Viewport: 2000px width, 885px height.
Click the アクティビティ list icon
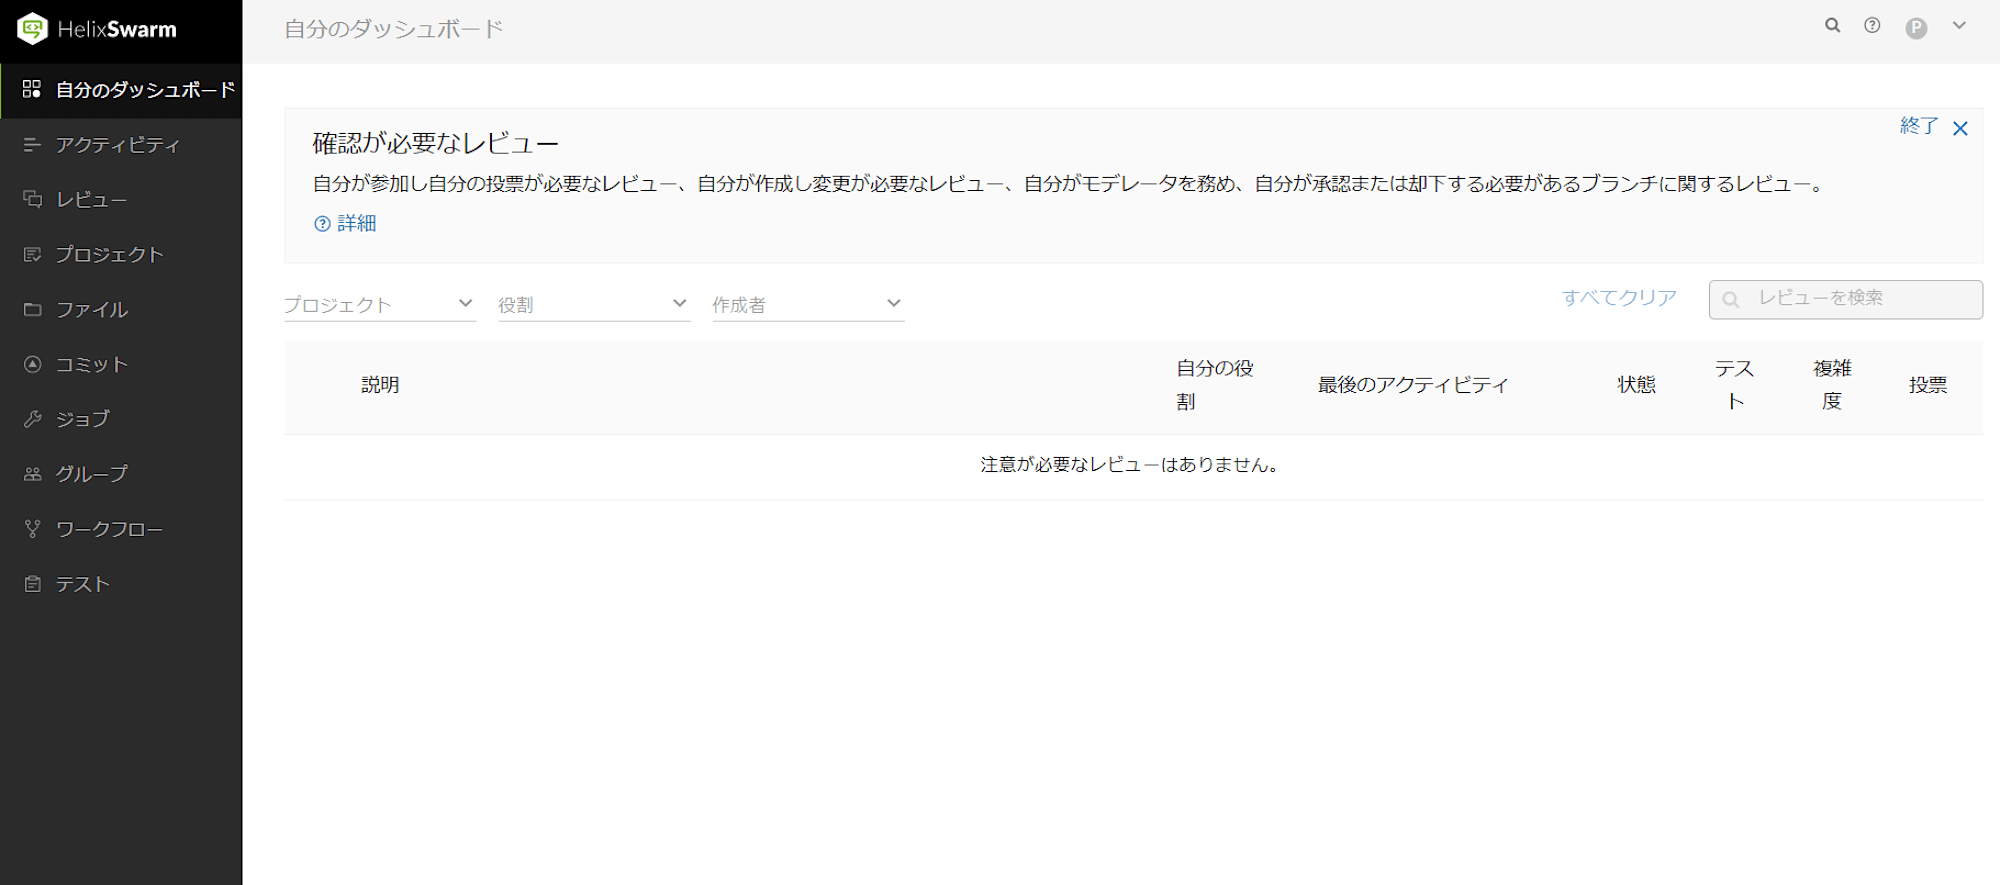click(x=32, y=145)
